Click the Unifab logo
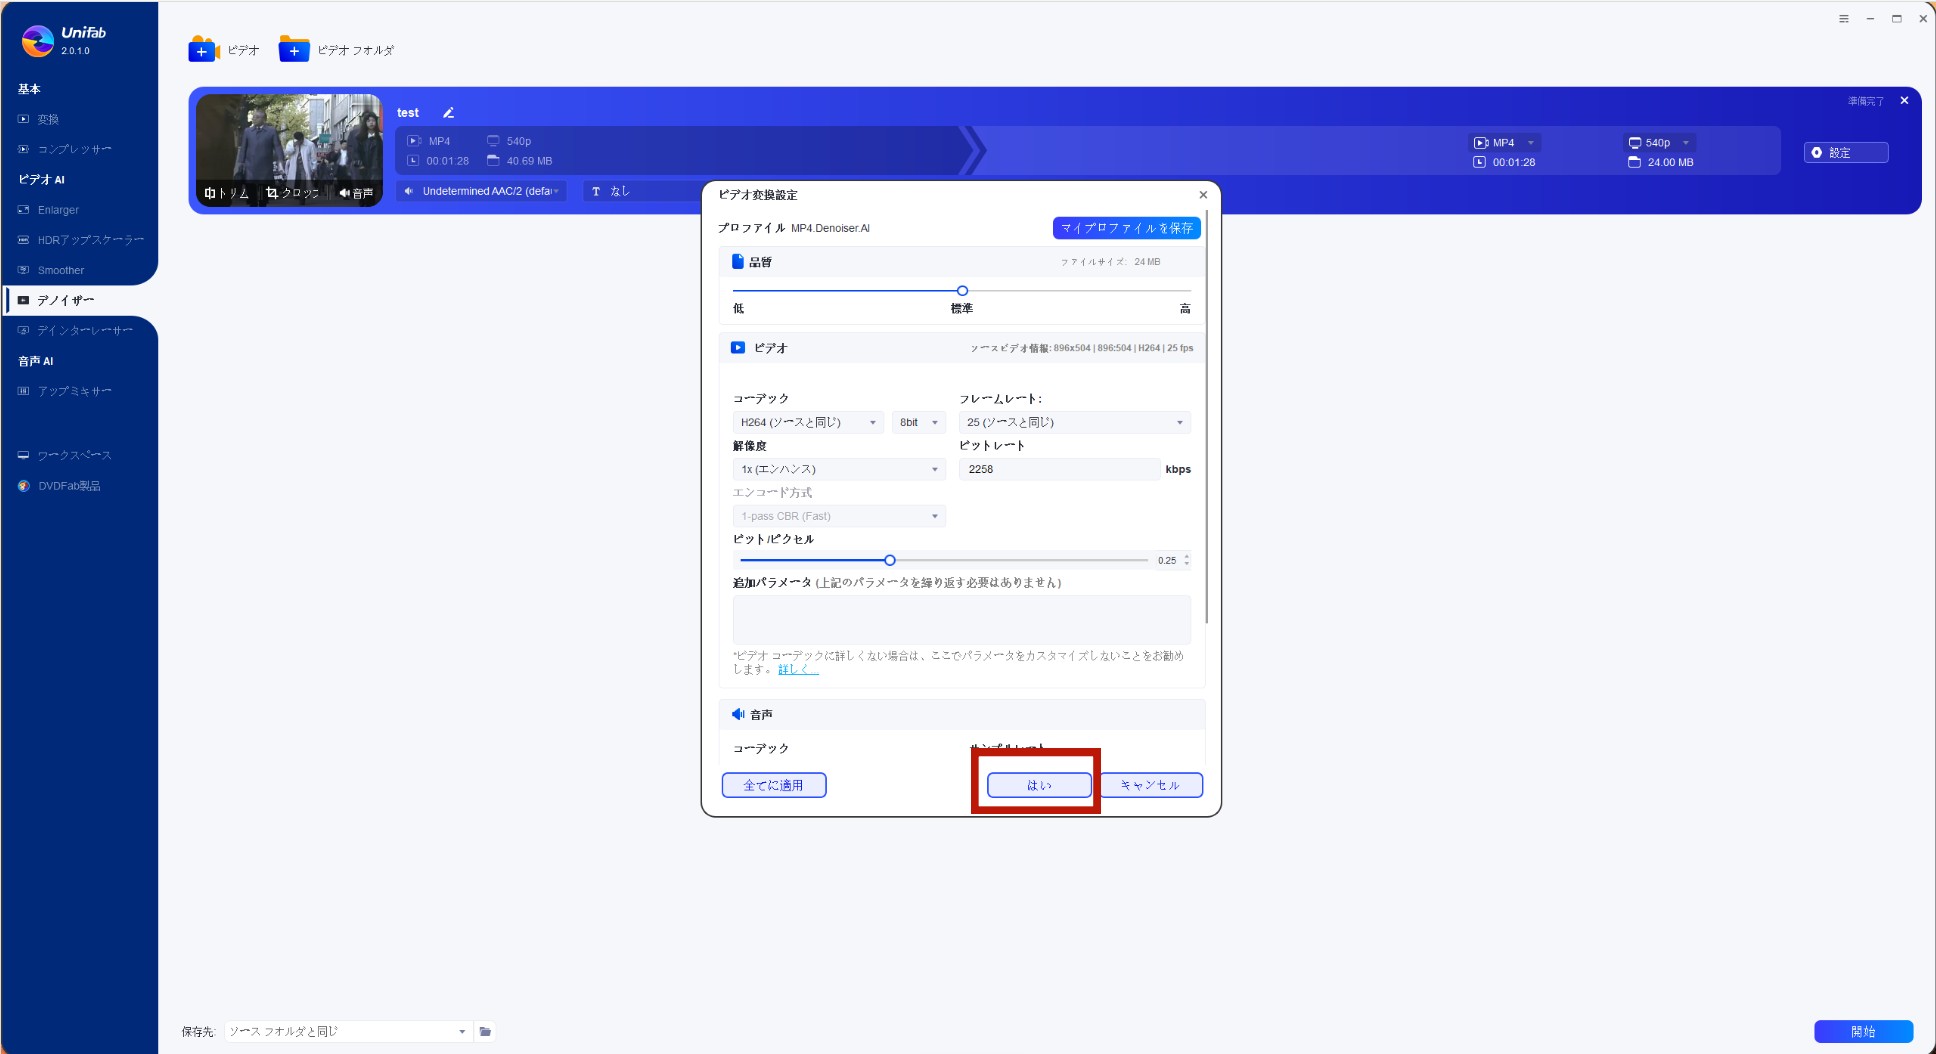1936x1054 pixels. click(x=38, y=40)
